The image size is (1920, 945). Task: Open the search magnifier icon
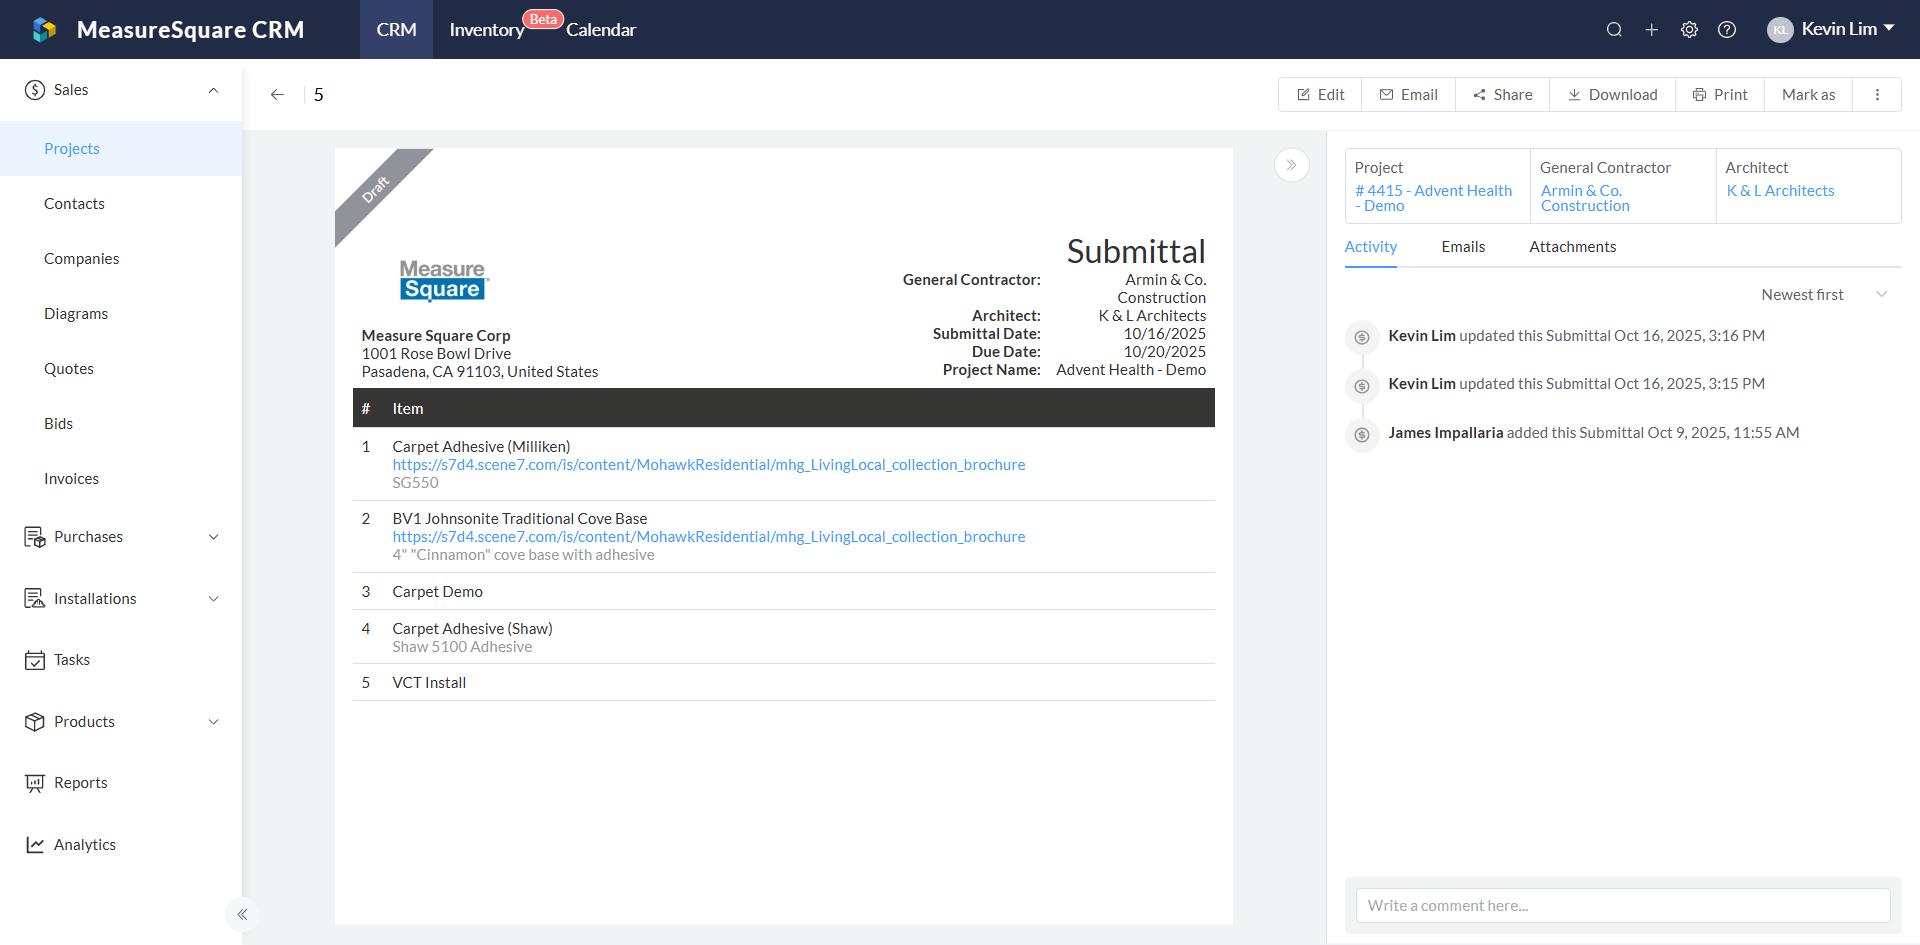(x=1614, y=30)
